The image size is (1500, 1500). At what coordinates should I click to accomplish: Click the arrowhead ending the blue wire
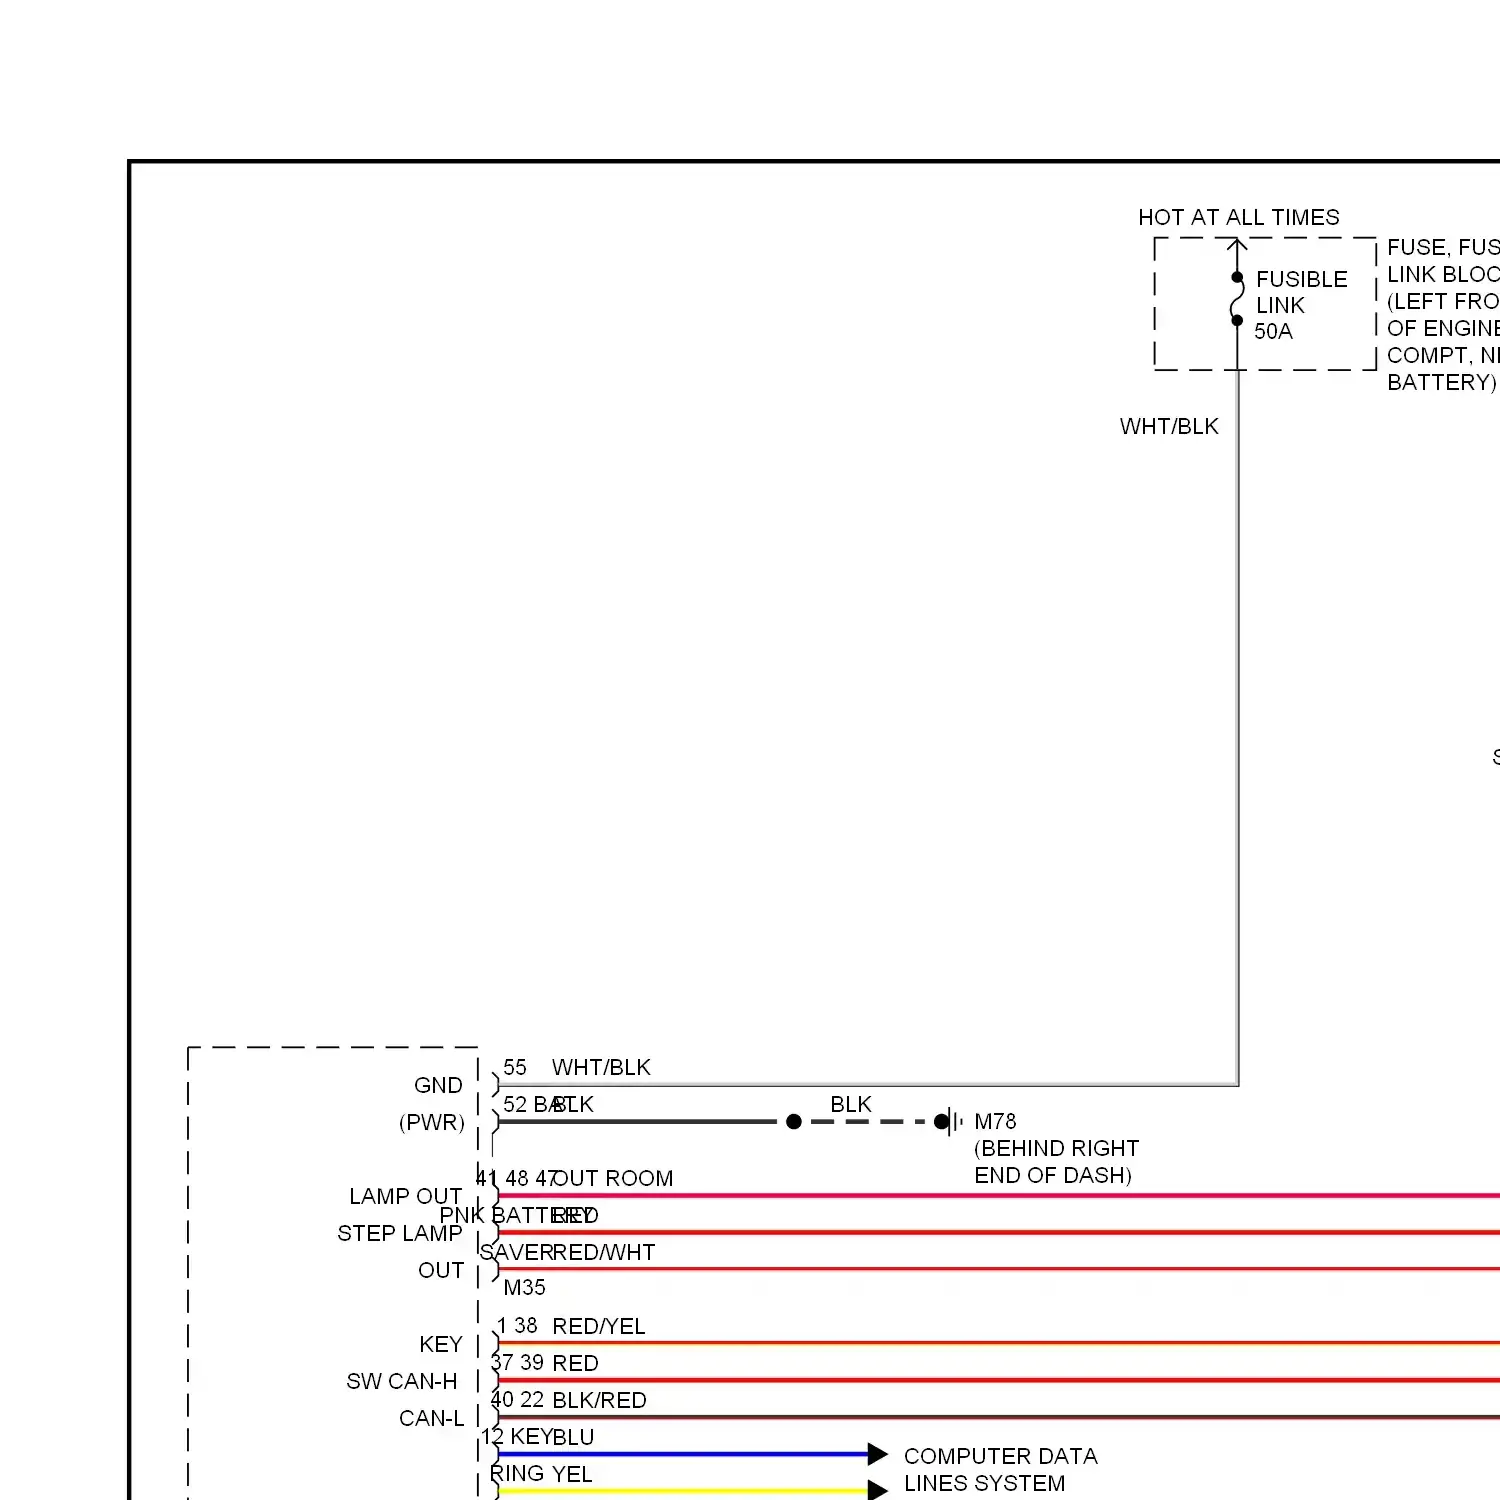pos(878,1454)
